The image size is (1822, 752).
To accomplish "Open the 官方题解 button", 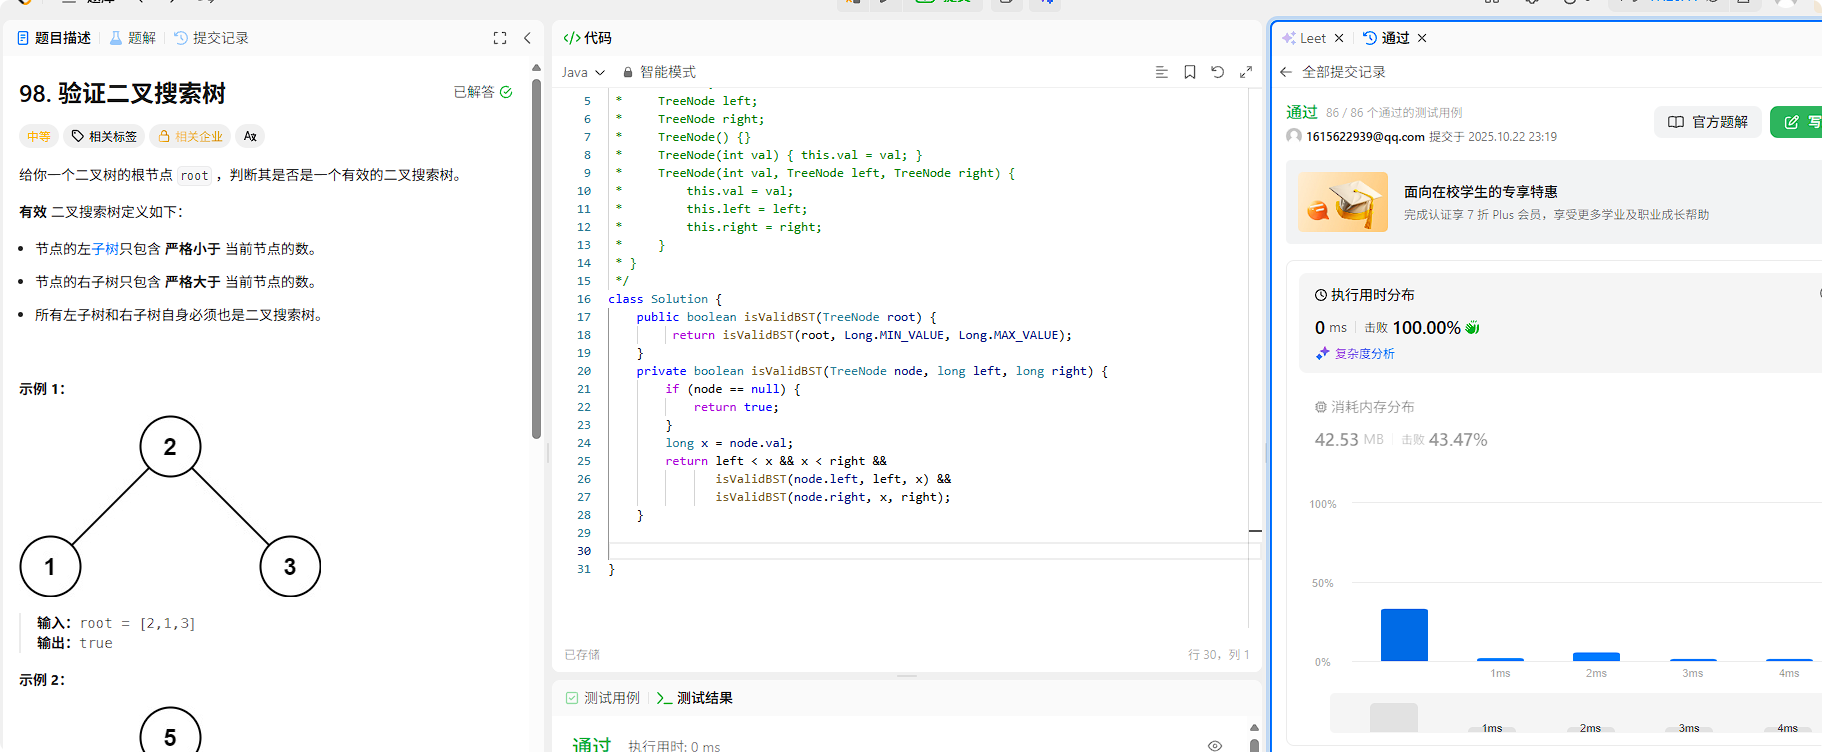I will click(x=1707, y=122).
